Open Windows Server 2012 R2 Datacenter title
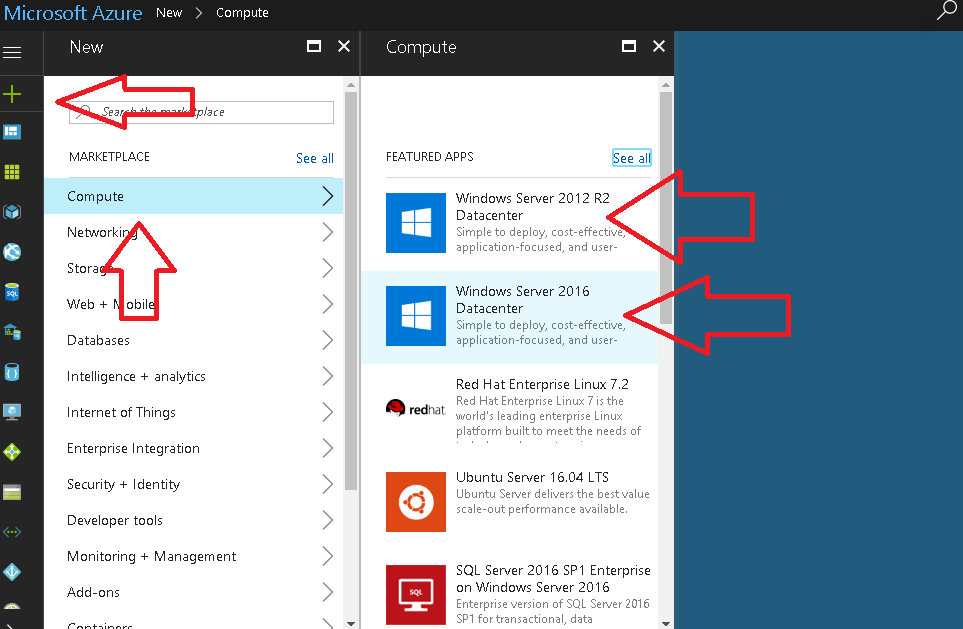Image resolution: width=963 pixels, height=629 pixels. 532,207
